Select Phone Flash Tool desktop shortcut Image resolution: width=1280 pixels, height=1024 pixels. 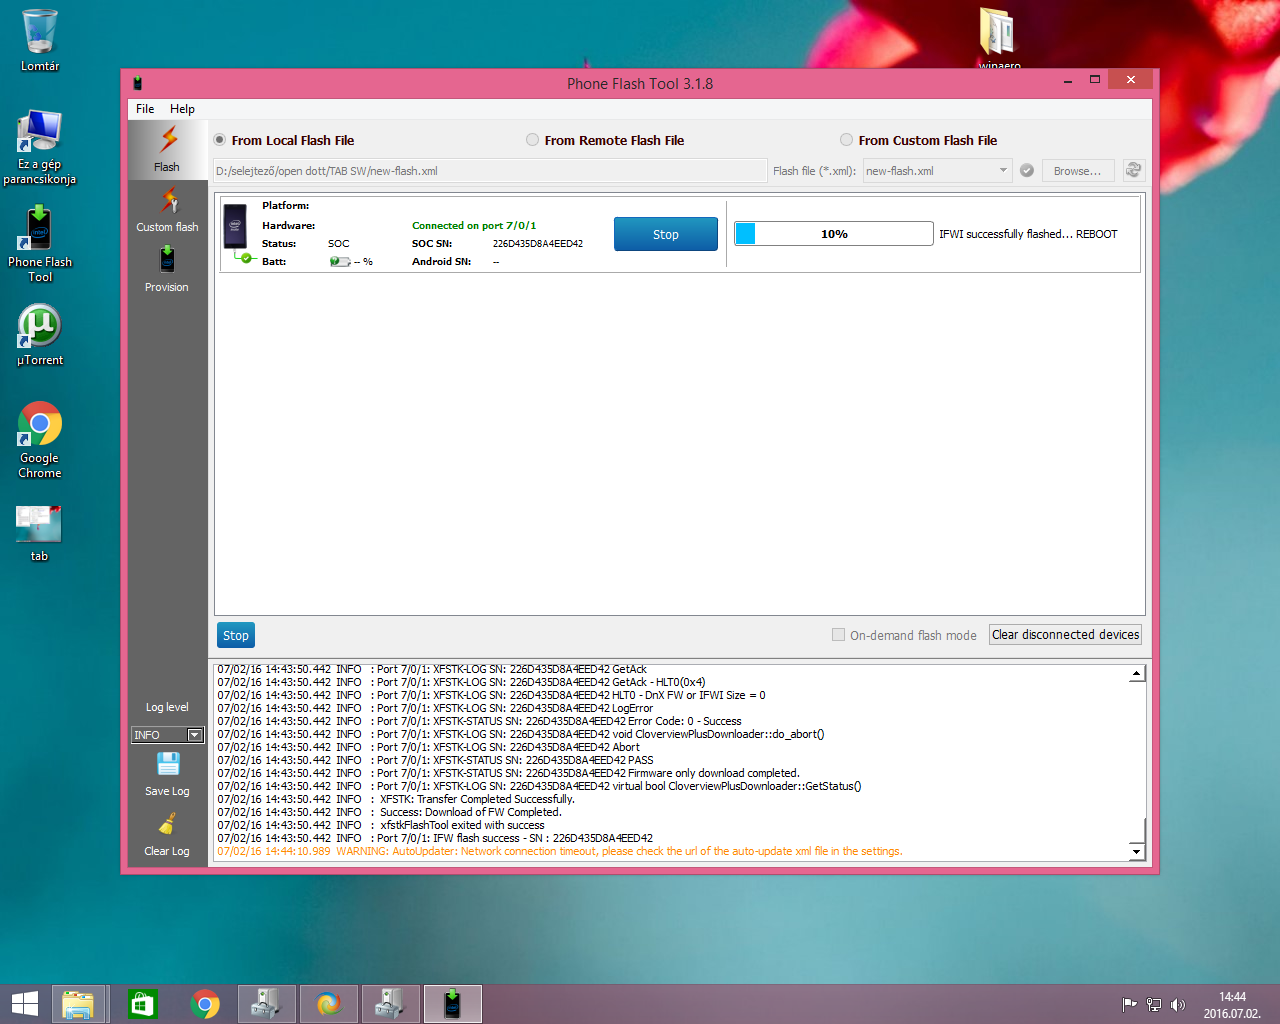40,244
